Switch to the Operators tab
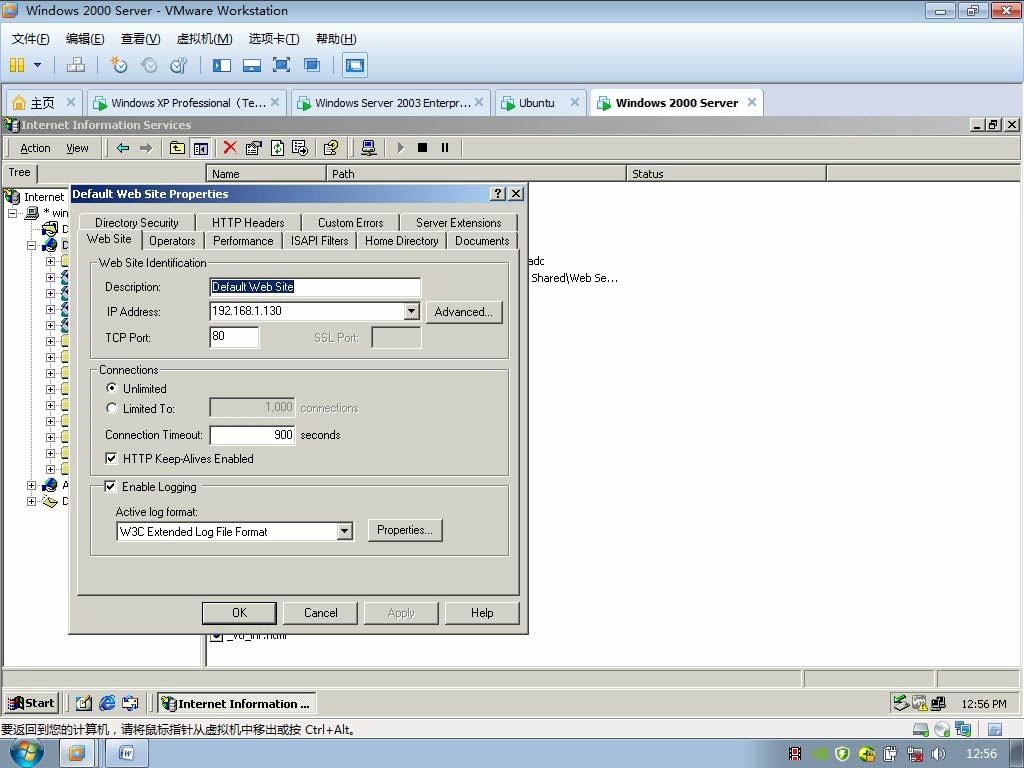This screenshot has width=1024, height=768. point(172,241)
